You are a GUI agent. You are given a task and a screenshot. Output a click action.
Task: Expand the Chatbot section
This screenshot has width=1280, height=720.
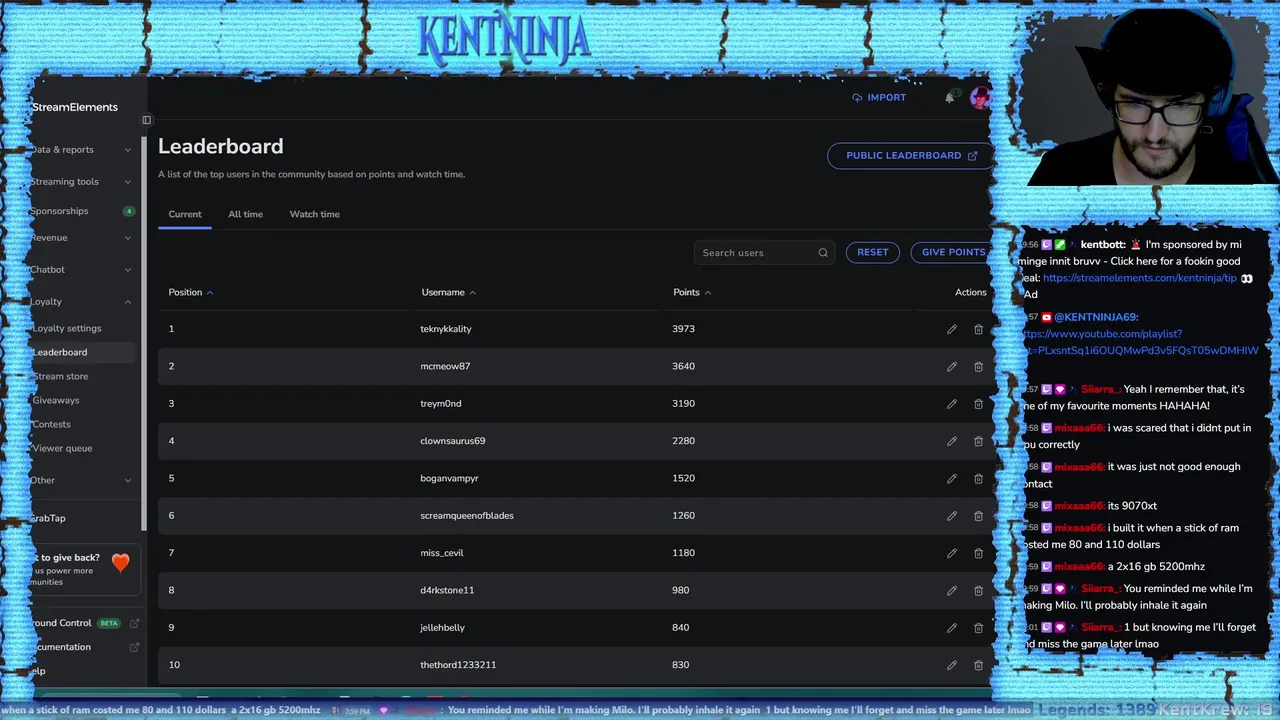pos(80,270)
